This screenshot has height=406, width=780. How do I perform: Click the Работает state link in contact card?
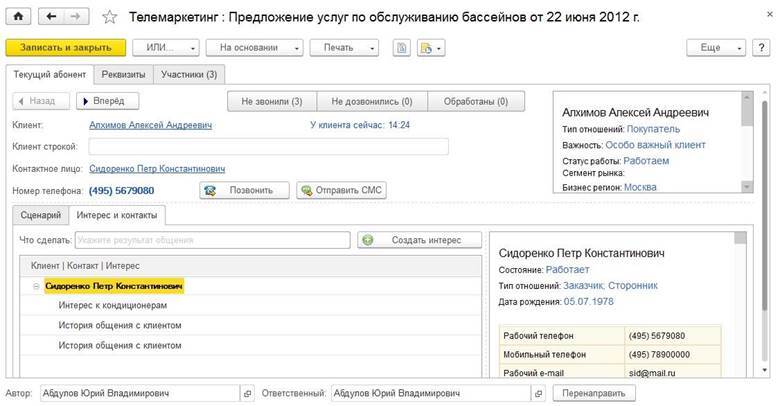click(568, 270)
